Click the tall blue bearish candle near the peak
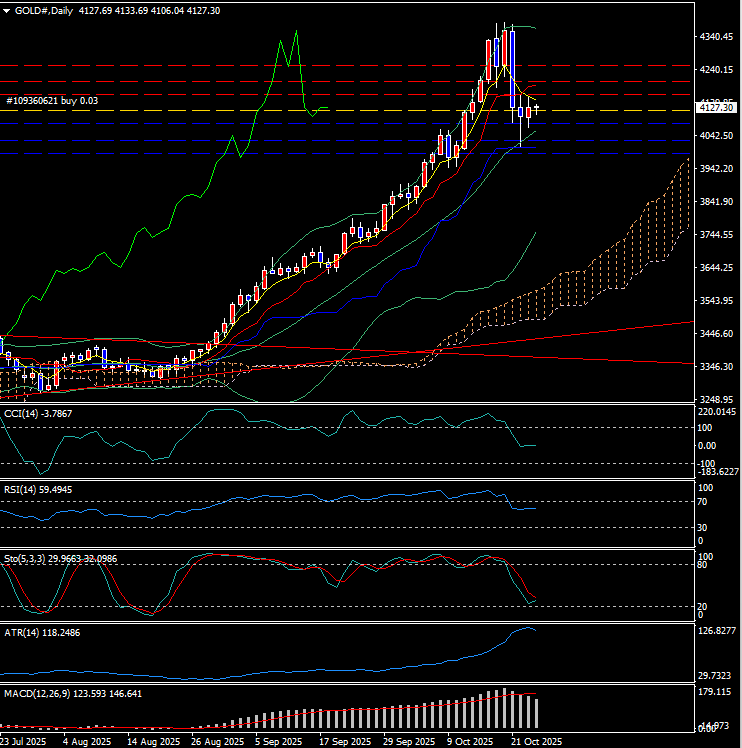742x748 pixels. [512, 68]
